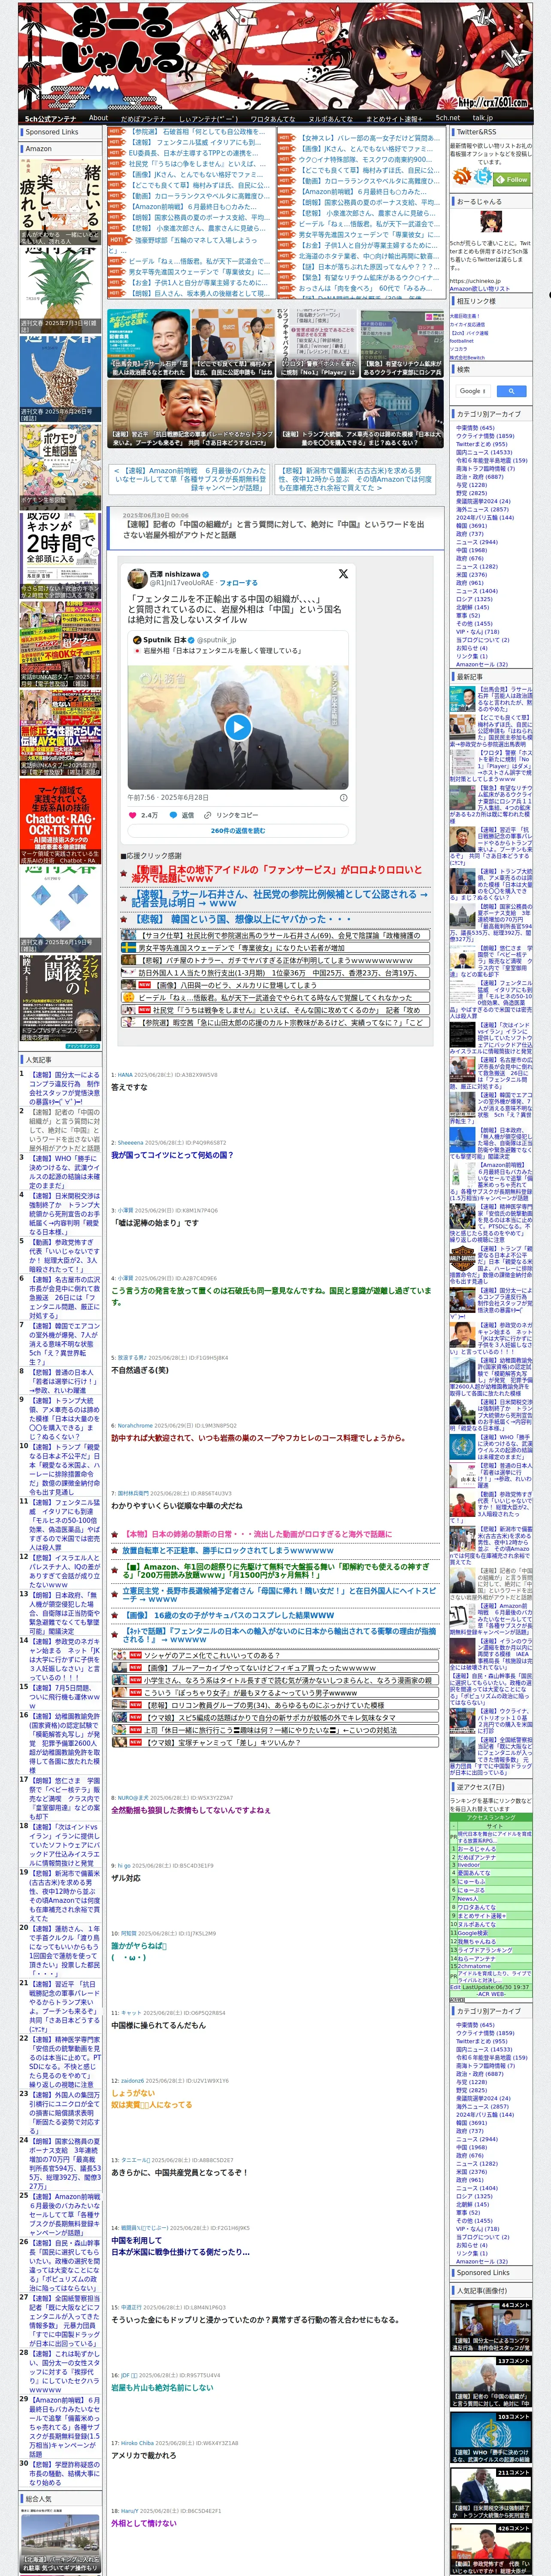The width and height of the screenshot is (551, 2576).
Task: Click the Swedish flag icon beside 男女平等先進国スウェーデン
Action: tap(129, 948)
